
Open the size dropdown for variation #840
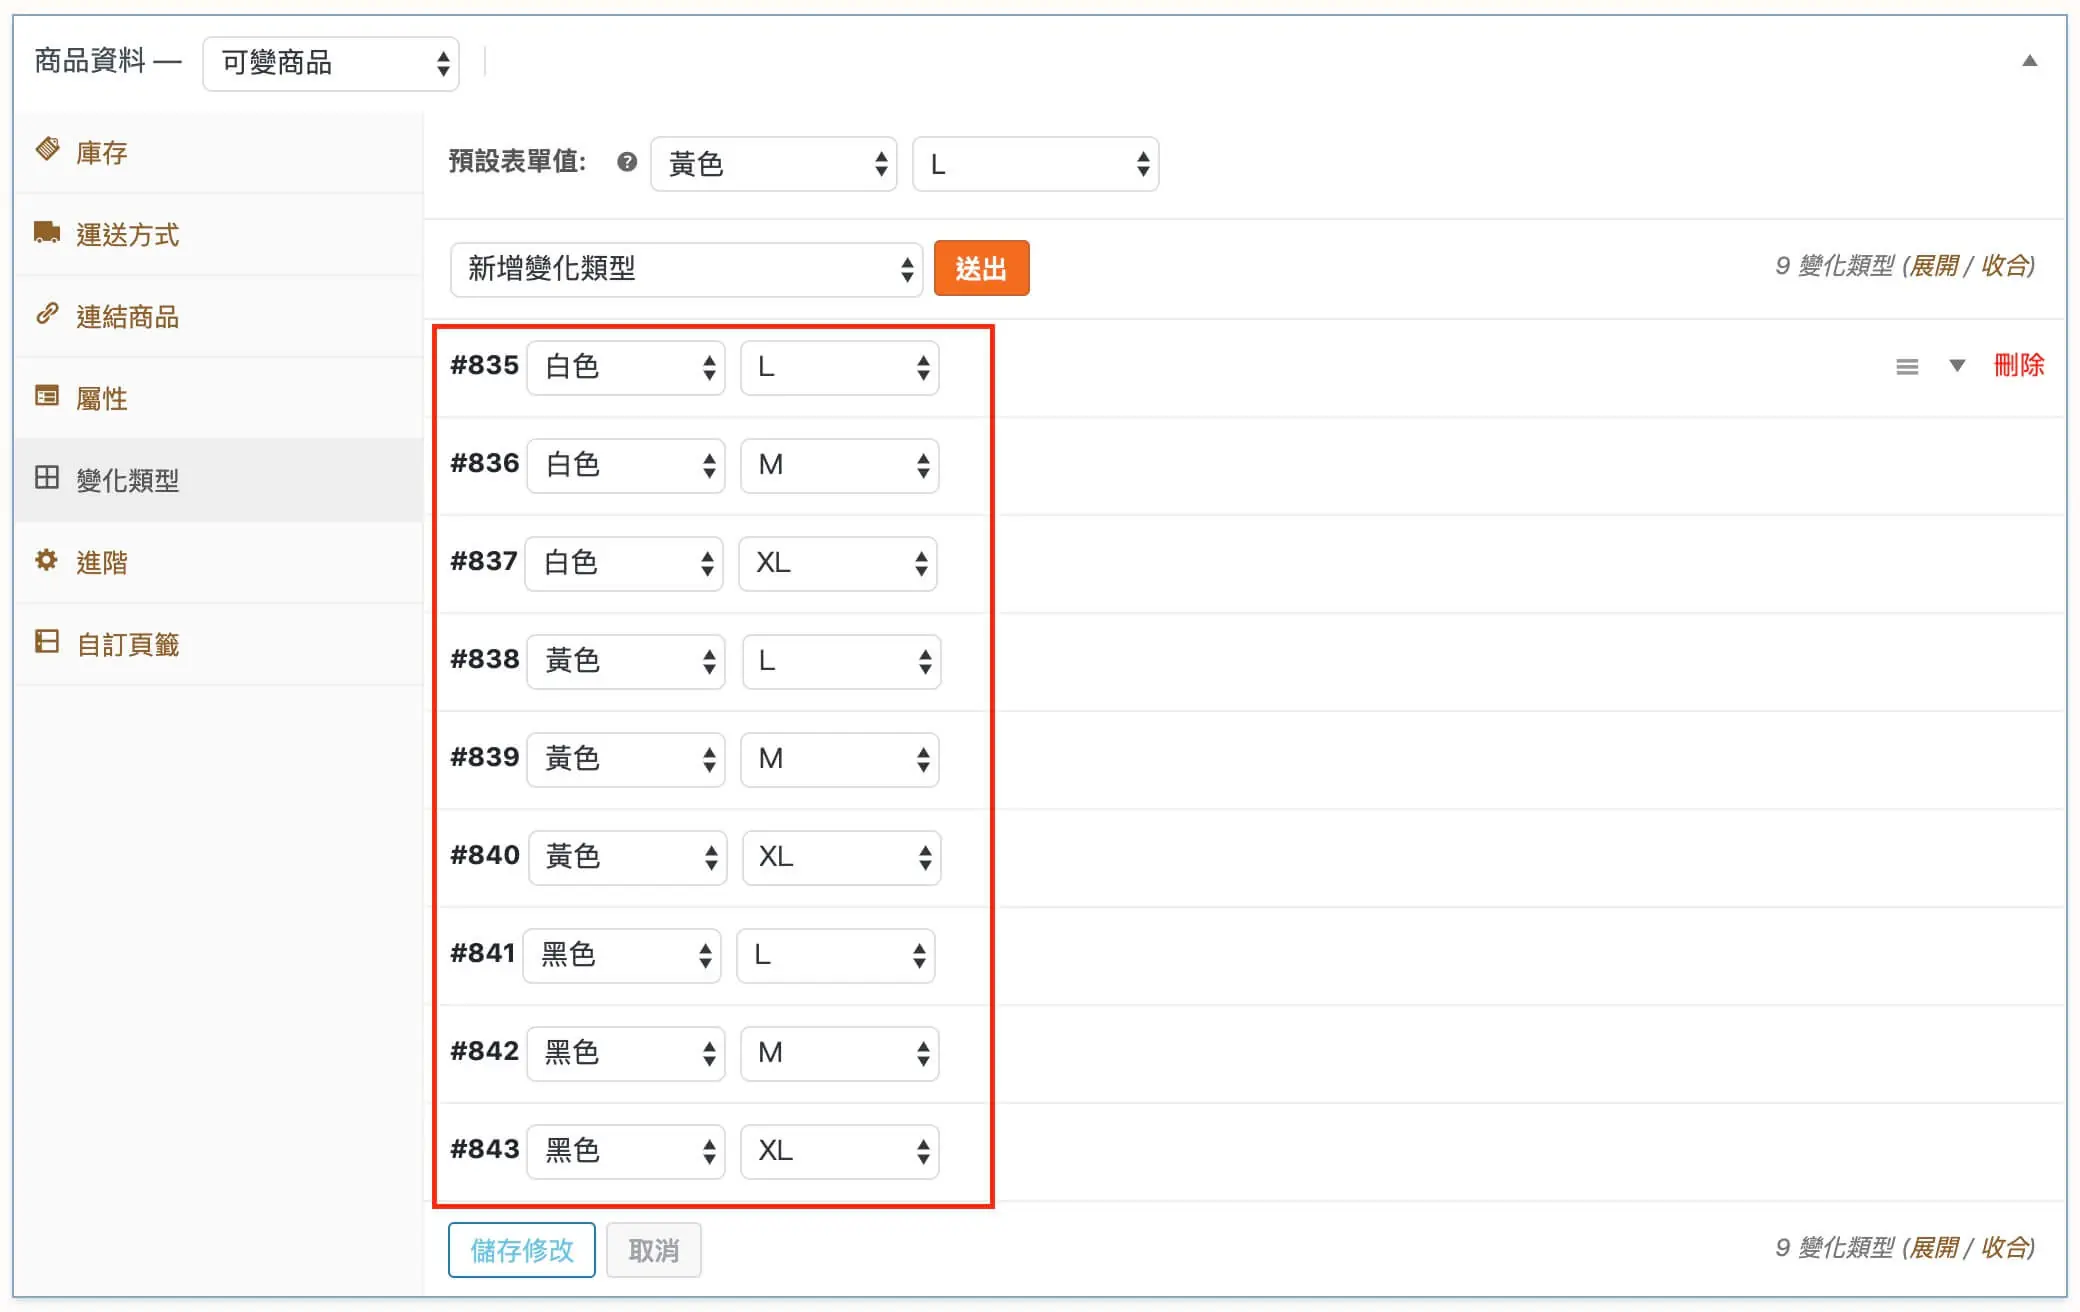[x=842, y=857]
